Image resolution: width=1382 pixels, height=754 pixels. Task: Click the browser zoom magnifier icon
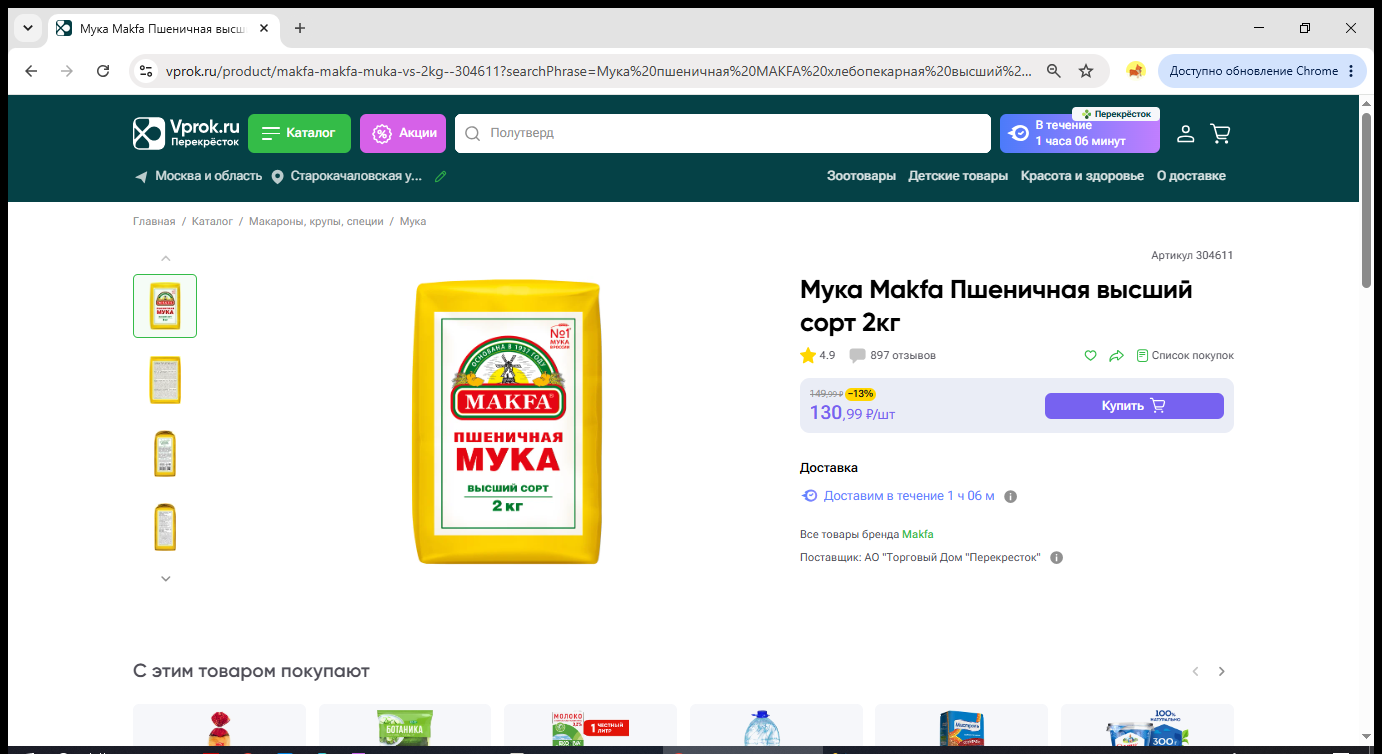(x=1054, y=71)
